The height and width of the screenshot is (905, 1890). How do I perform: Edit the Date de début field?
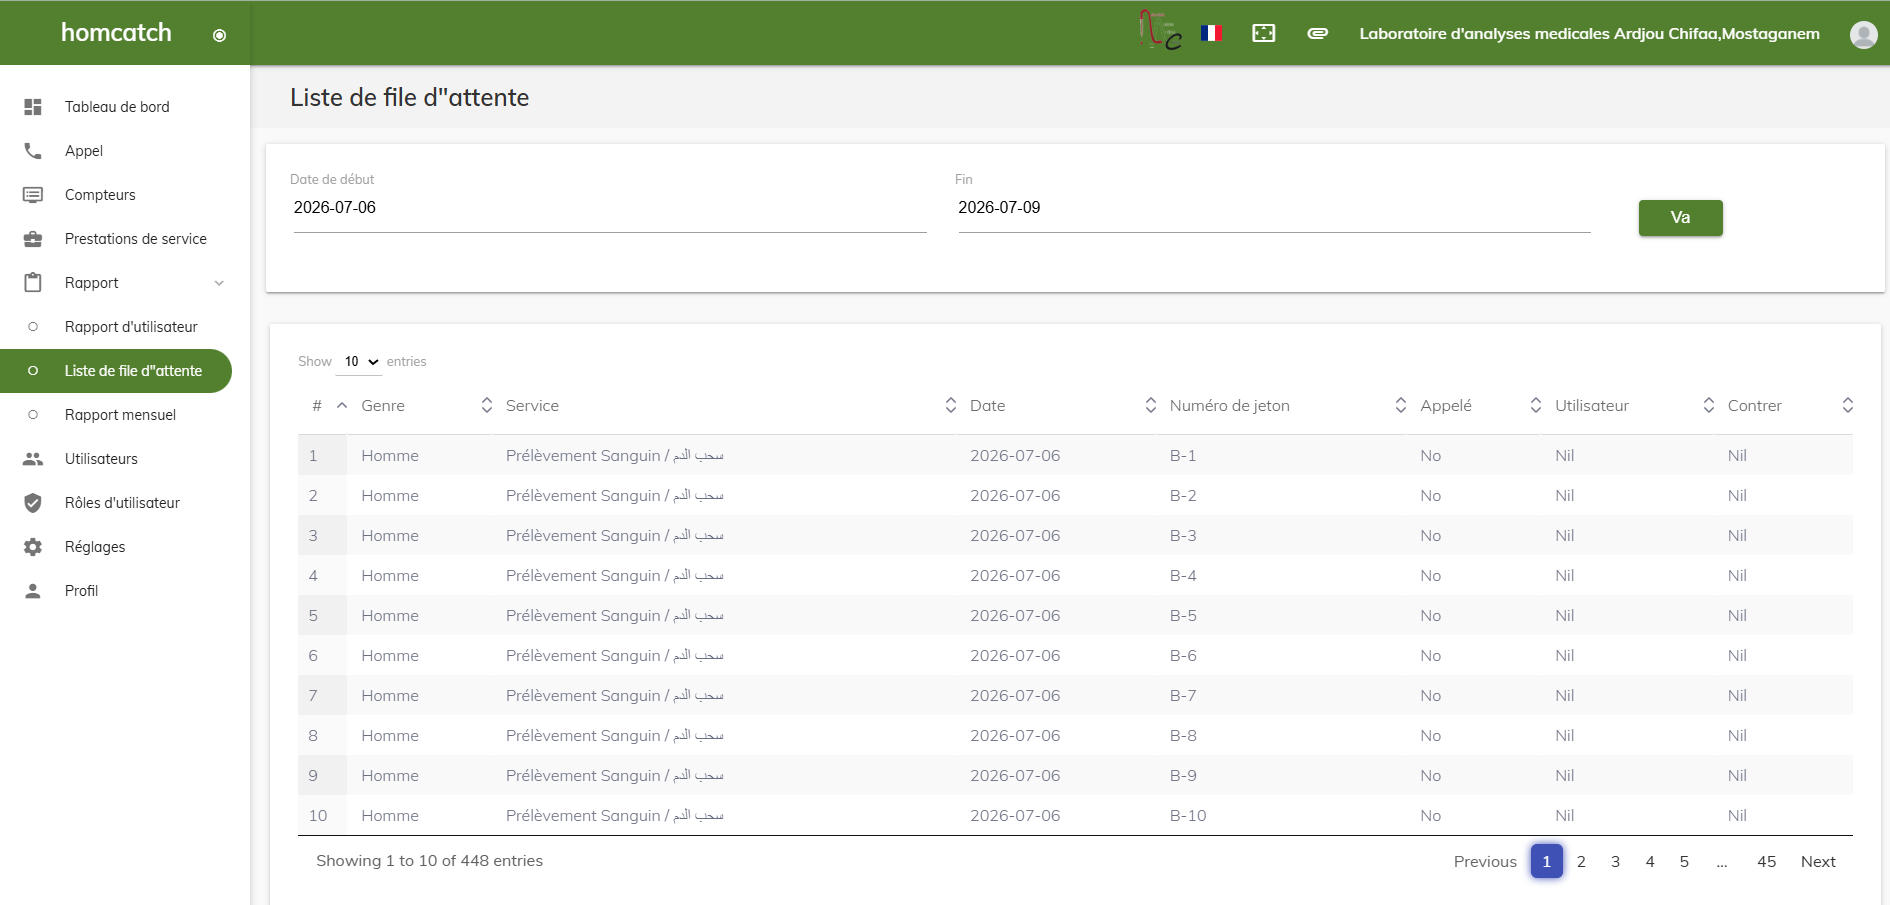(x=610, y=208)
